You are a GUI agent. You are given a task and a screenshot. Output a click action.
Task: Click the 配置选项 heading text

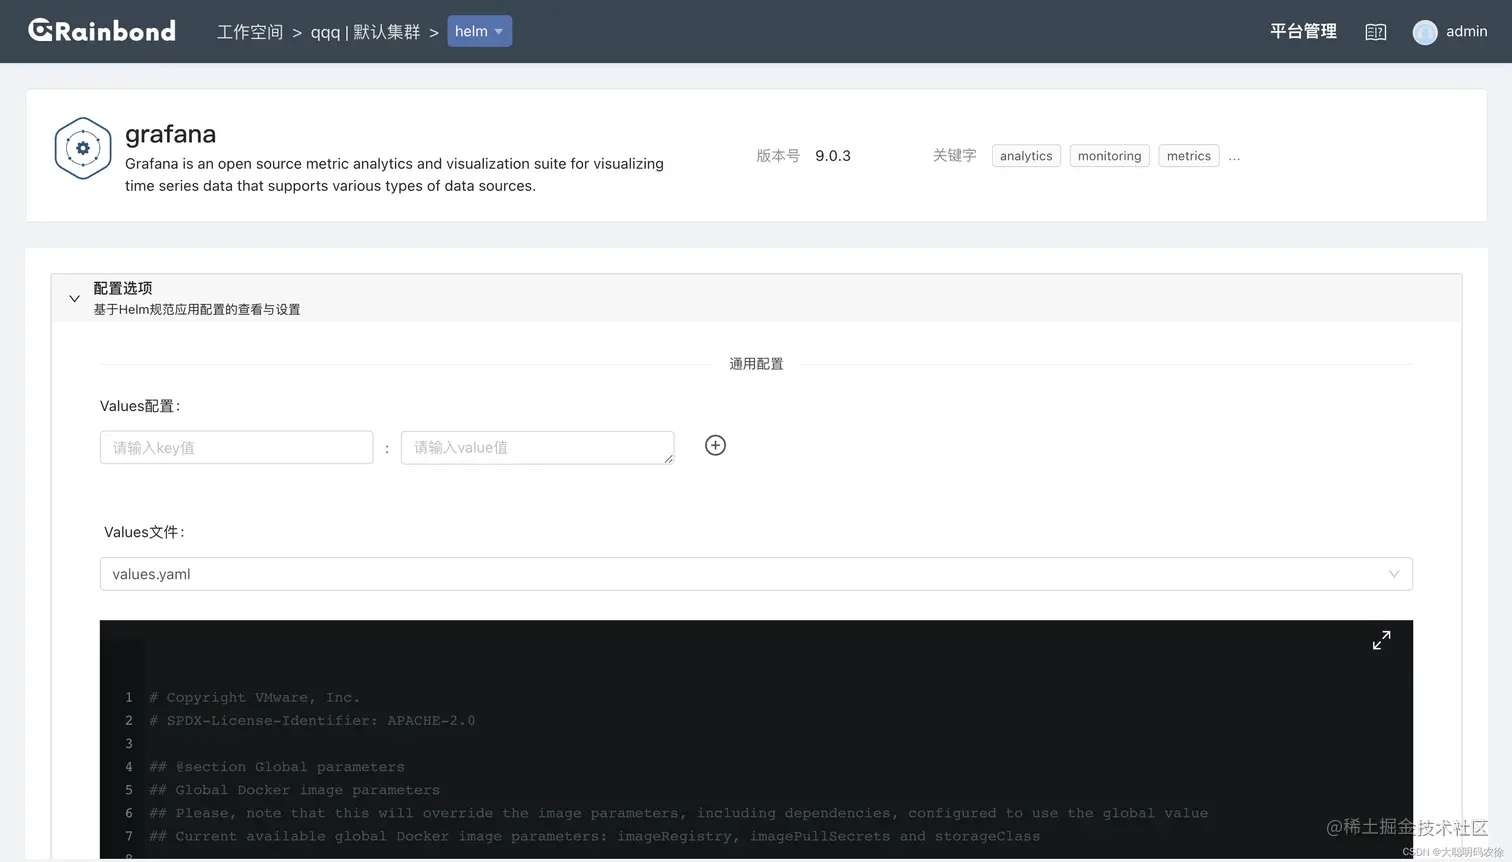click(123, 288)
